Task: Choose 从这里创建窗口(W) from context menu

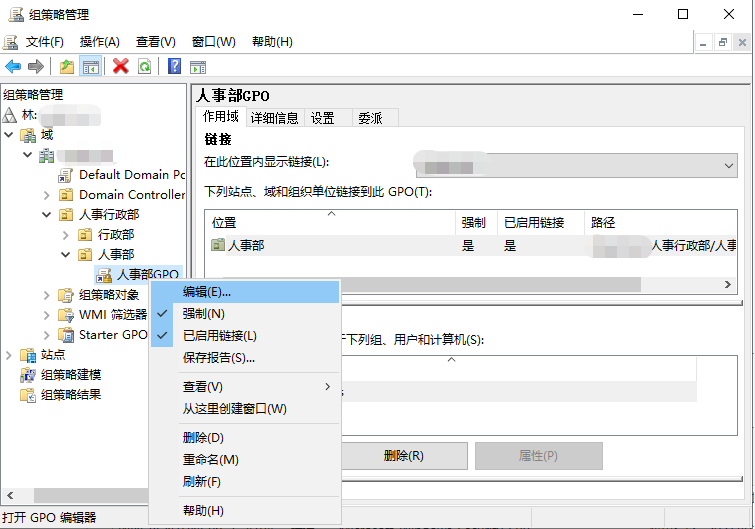Action: pyautogui.click(x=245, y=409)
